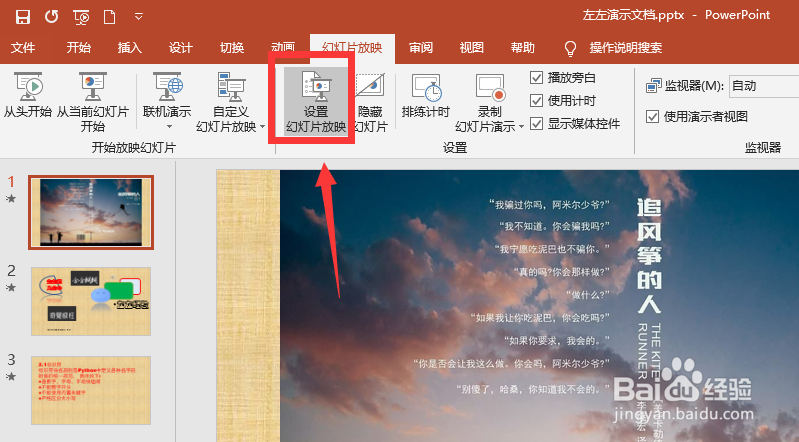The width and height of the screenshot is (799, 442).
Task: Start slideshow via 从头开始 button
Action: tap(28, 95)
